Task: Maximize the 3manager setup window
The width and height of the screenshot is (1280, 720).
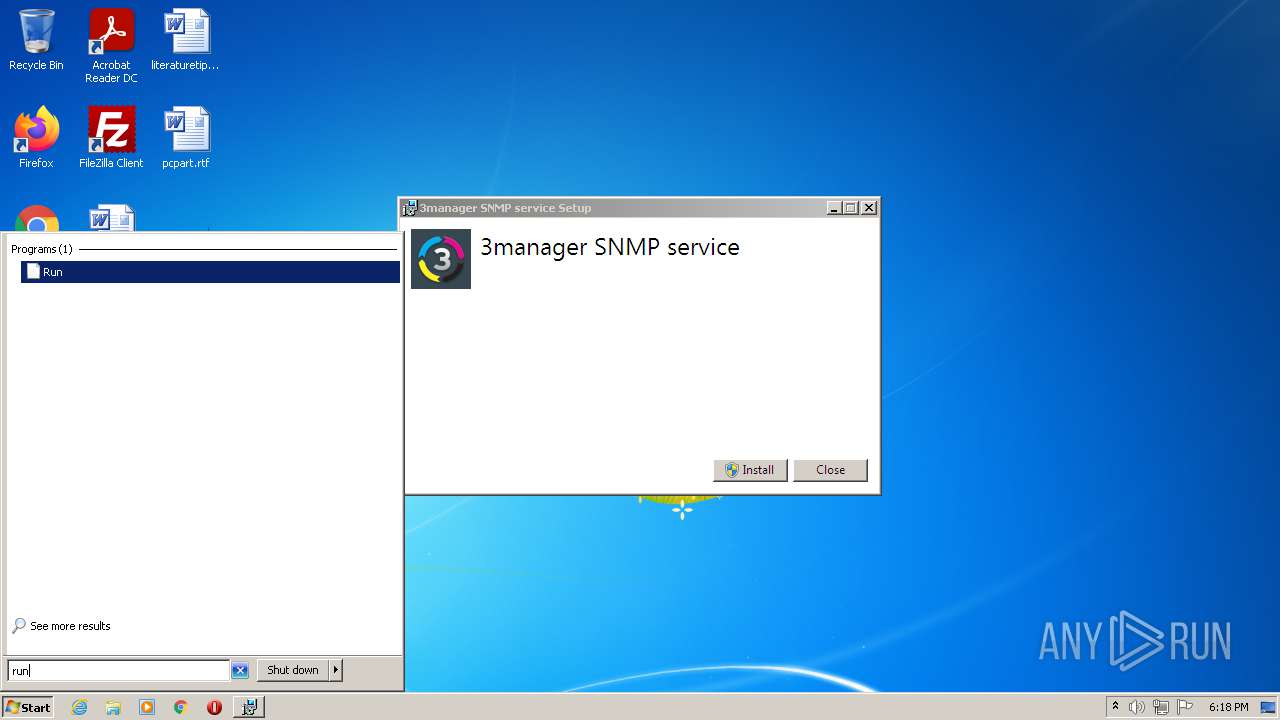Action: 851,208
